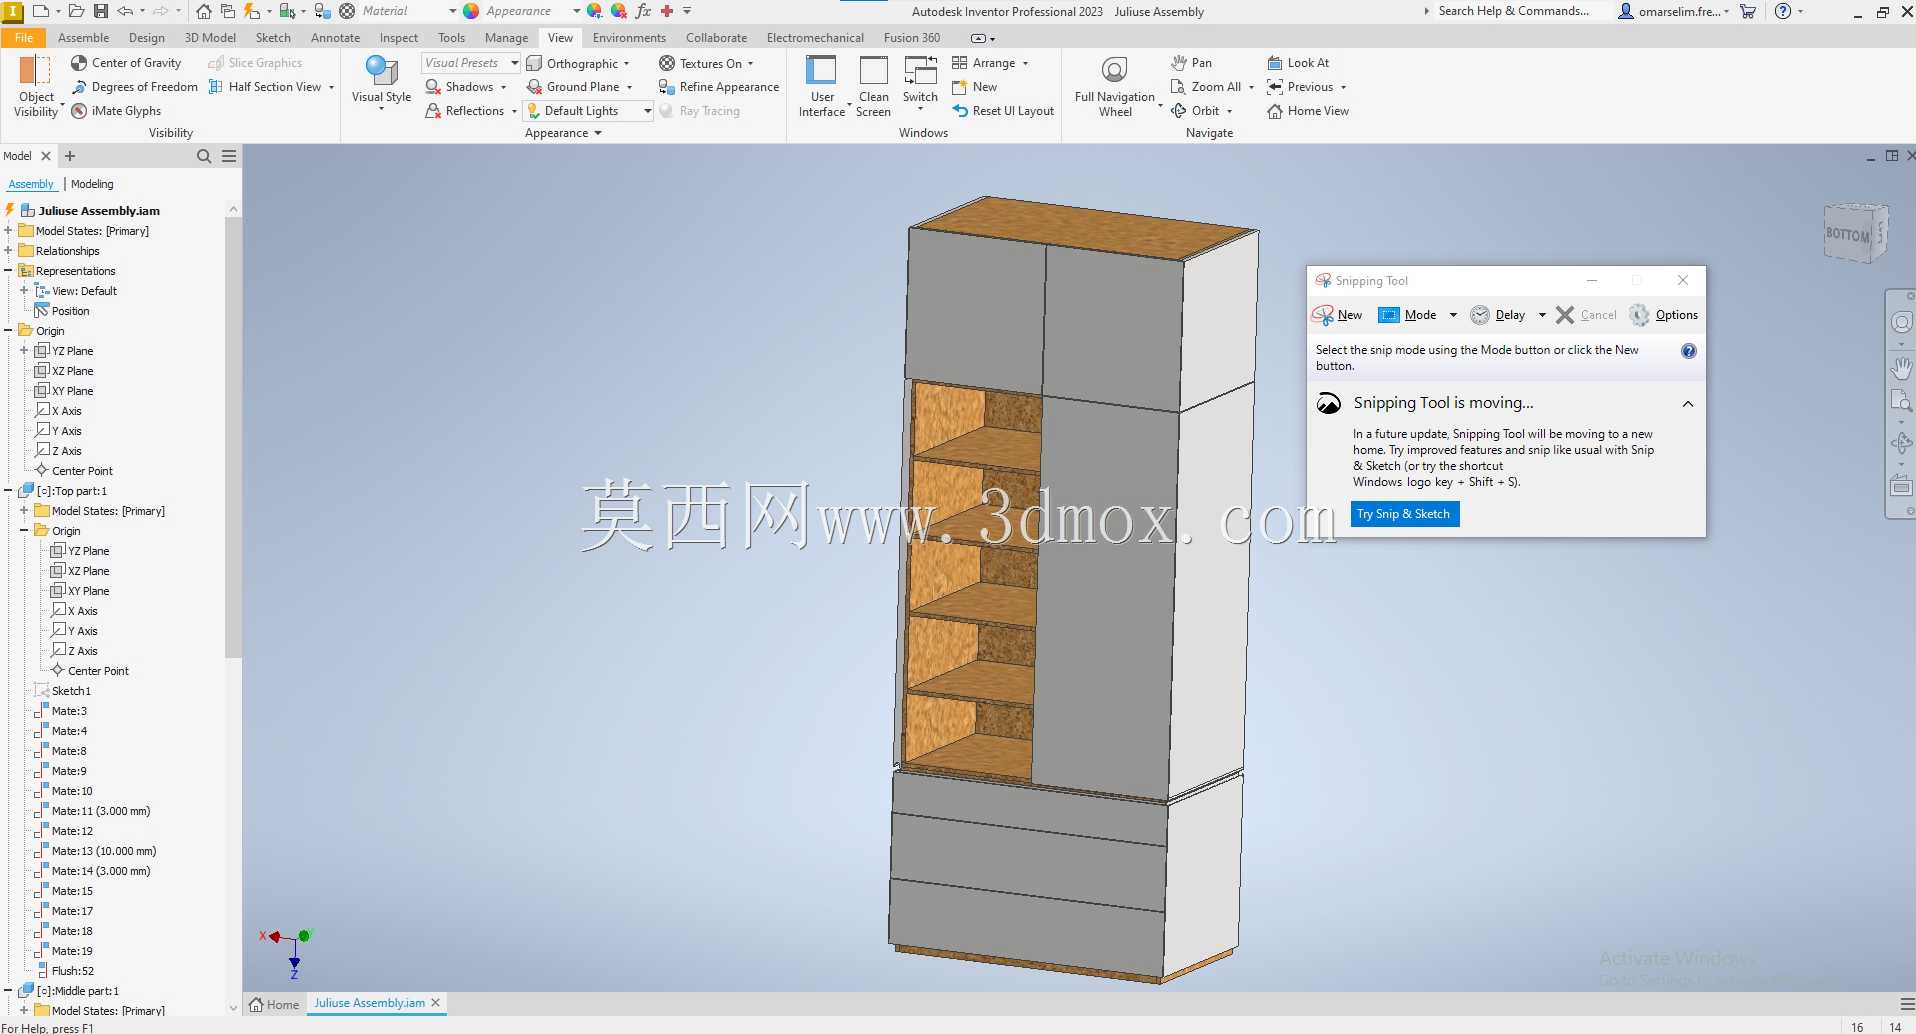This screenshot has height=1034, width=1916.
Task: Select Sketch1 in browser tree
Action: [x=71, y=691]
